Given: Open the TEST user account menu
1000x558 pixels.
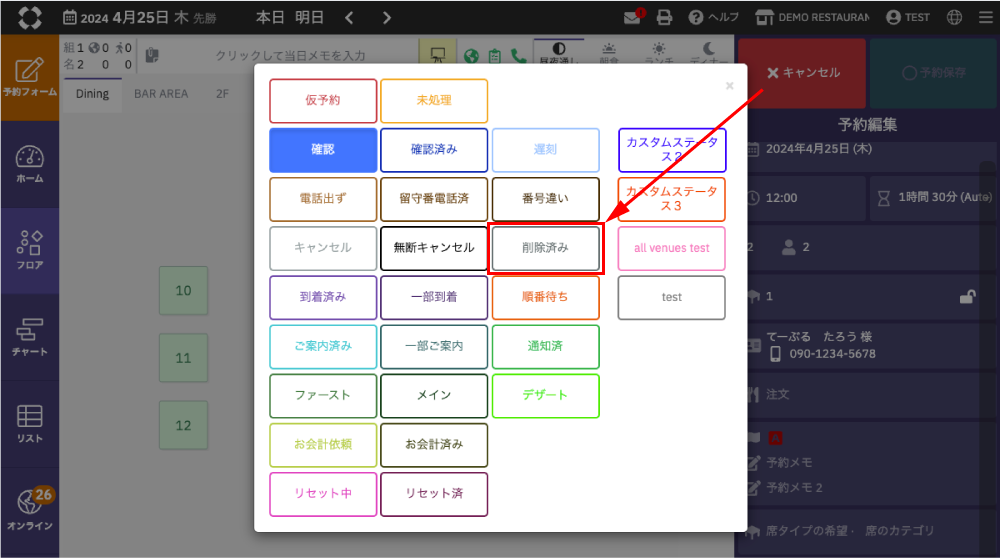Looking at the screenshot, I should click(907, 17).
